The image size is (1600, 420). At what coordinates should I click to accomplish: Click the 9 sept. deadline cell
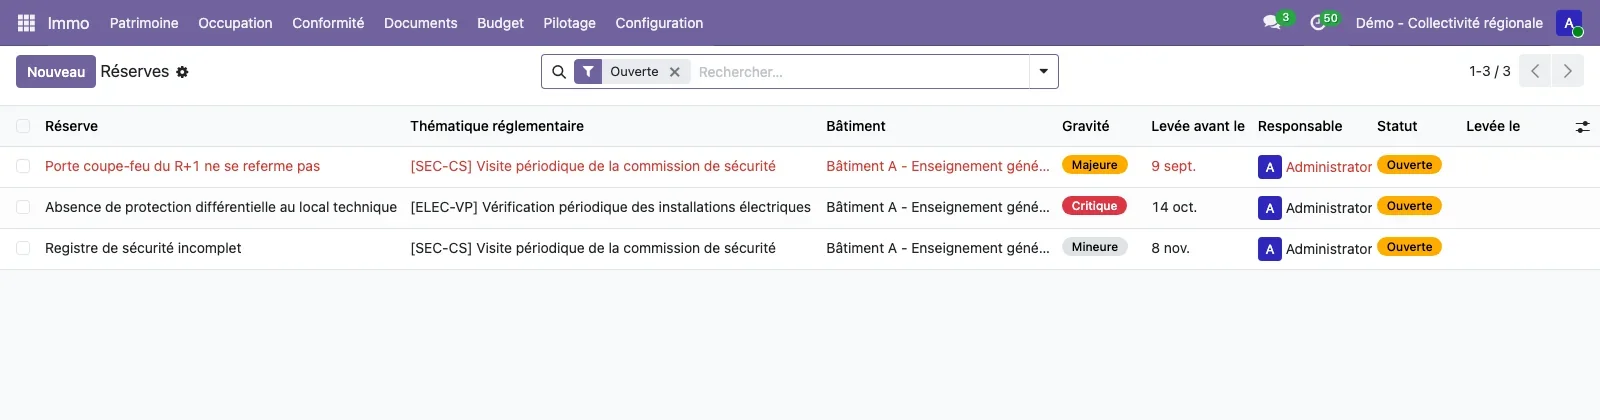pos(1173,166)
